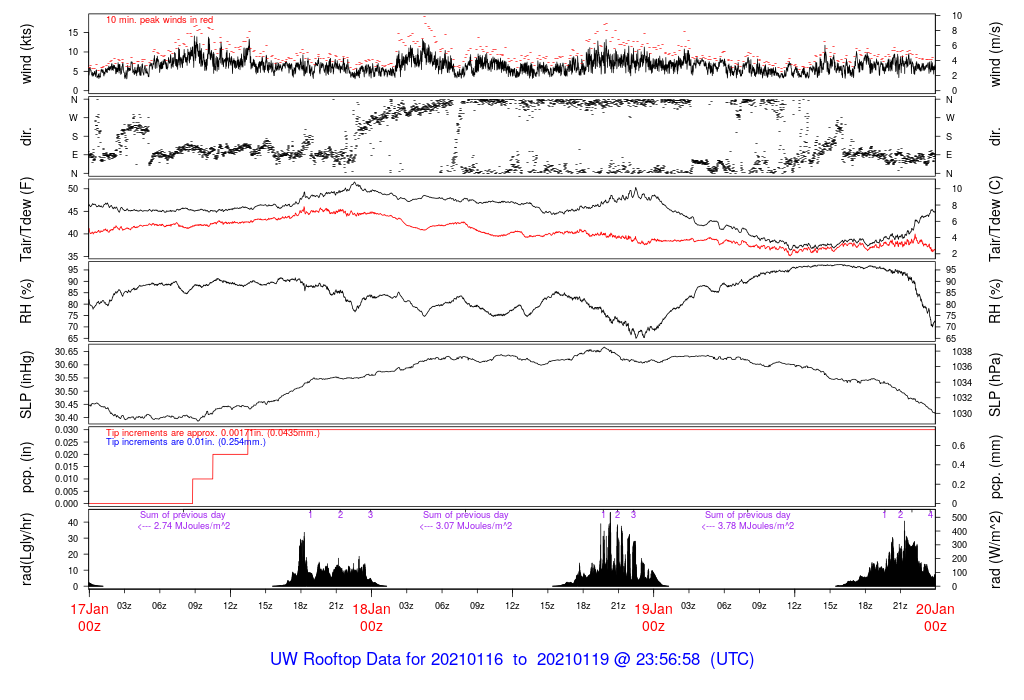This screenshot has width=1024, height=700.
Task: Select the '19Jan 00z' date label
Action: 653,617
